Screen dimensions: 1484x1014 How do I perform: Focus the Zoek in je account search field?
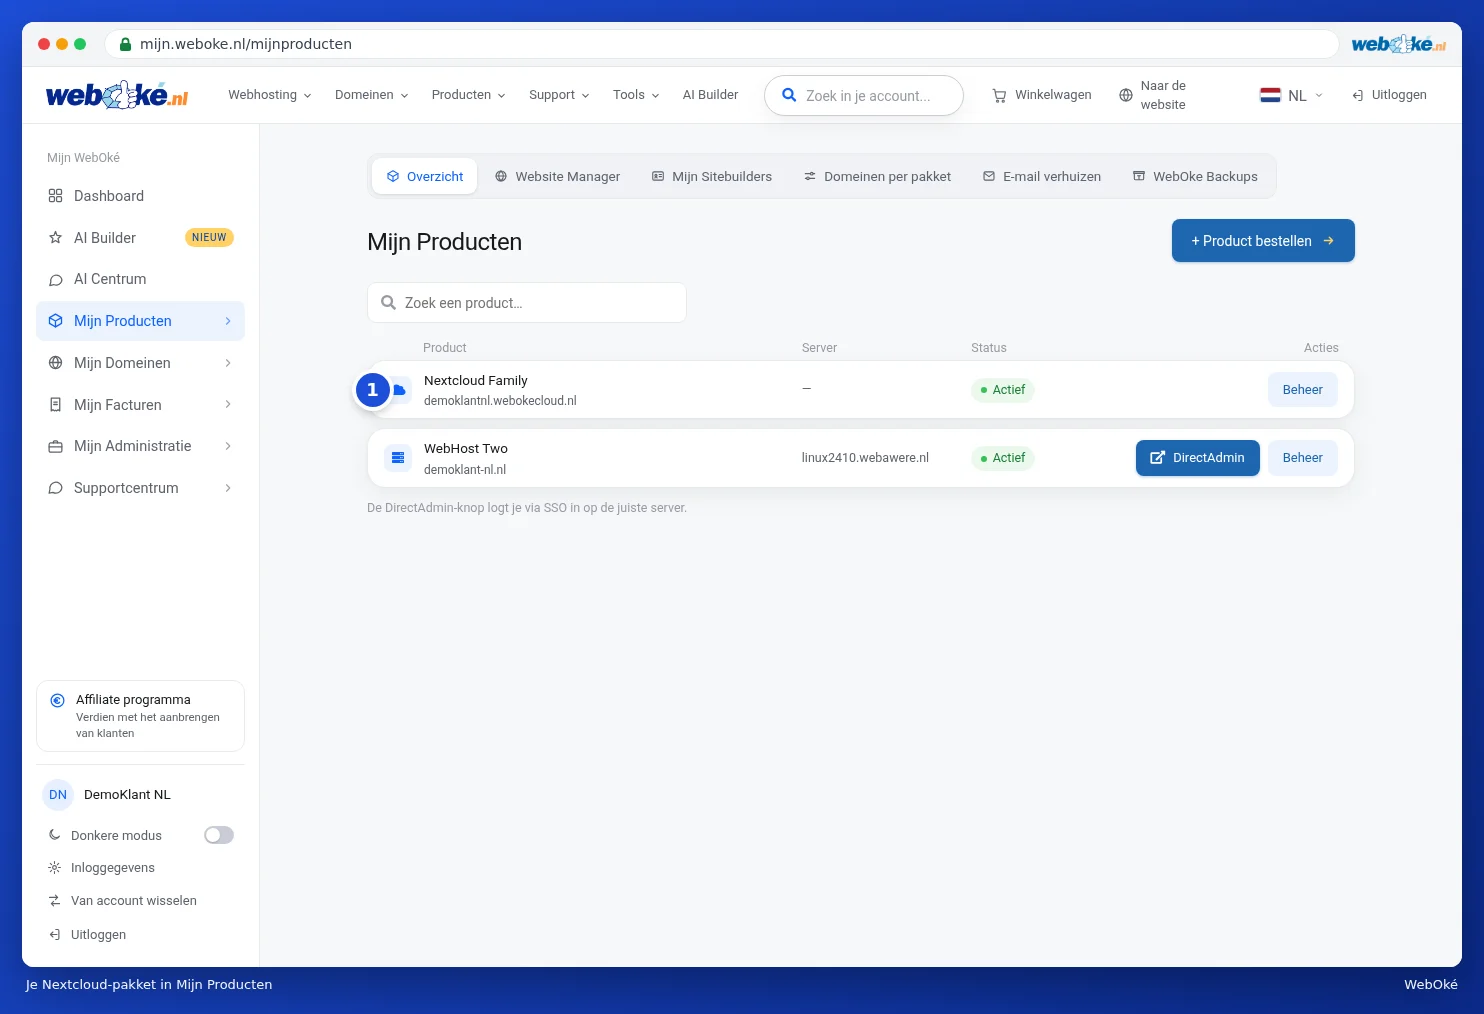(x=864, y=96)
